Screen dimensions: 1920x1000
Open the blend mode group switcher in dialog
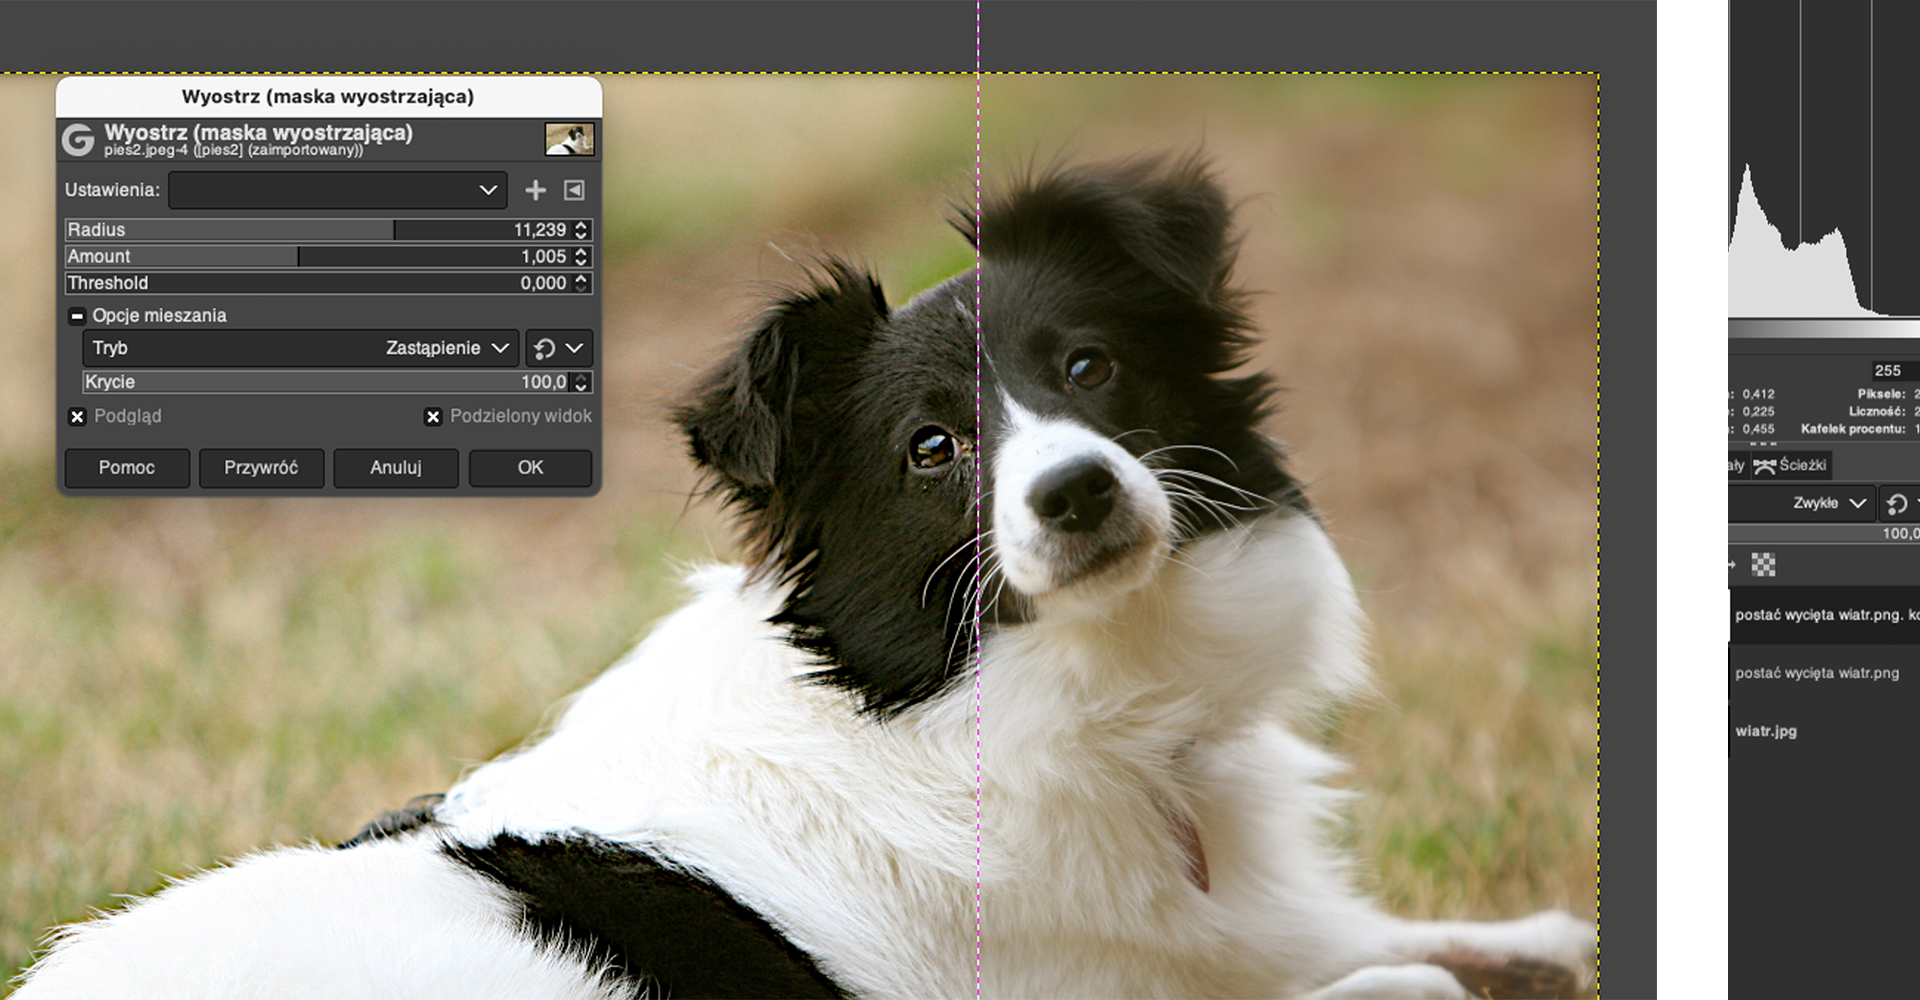(x=559, y=348)
